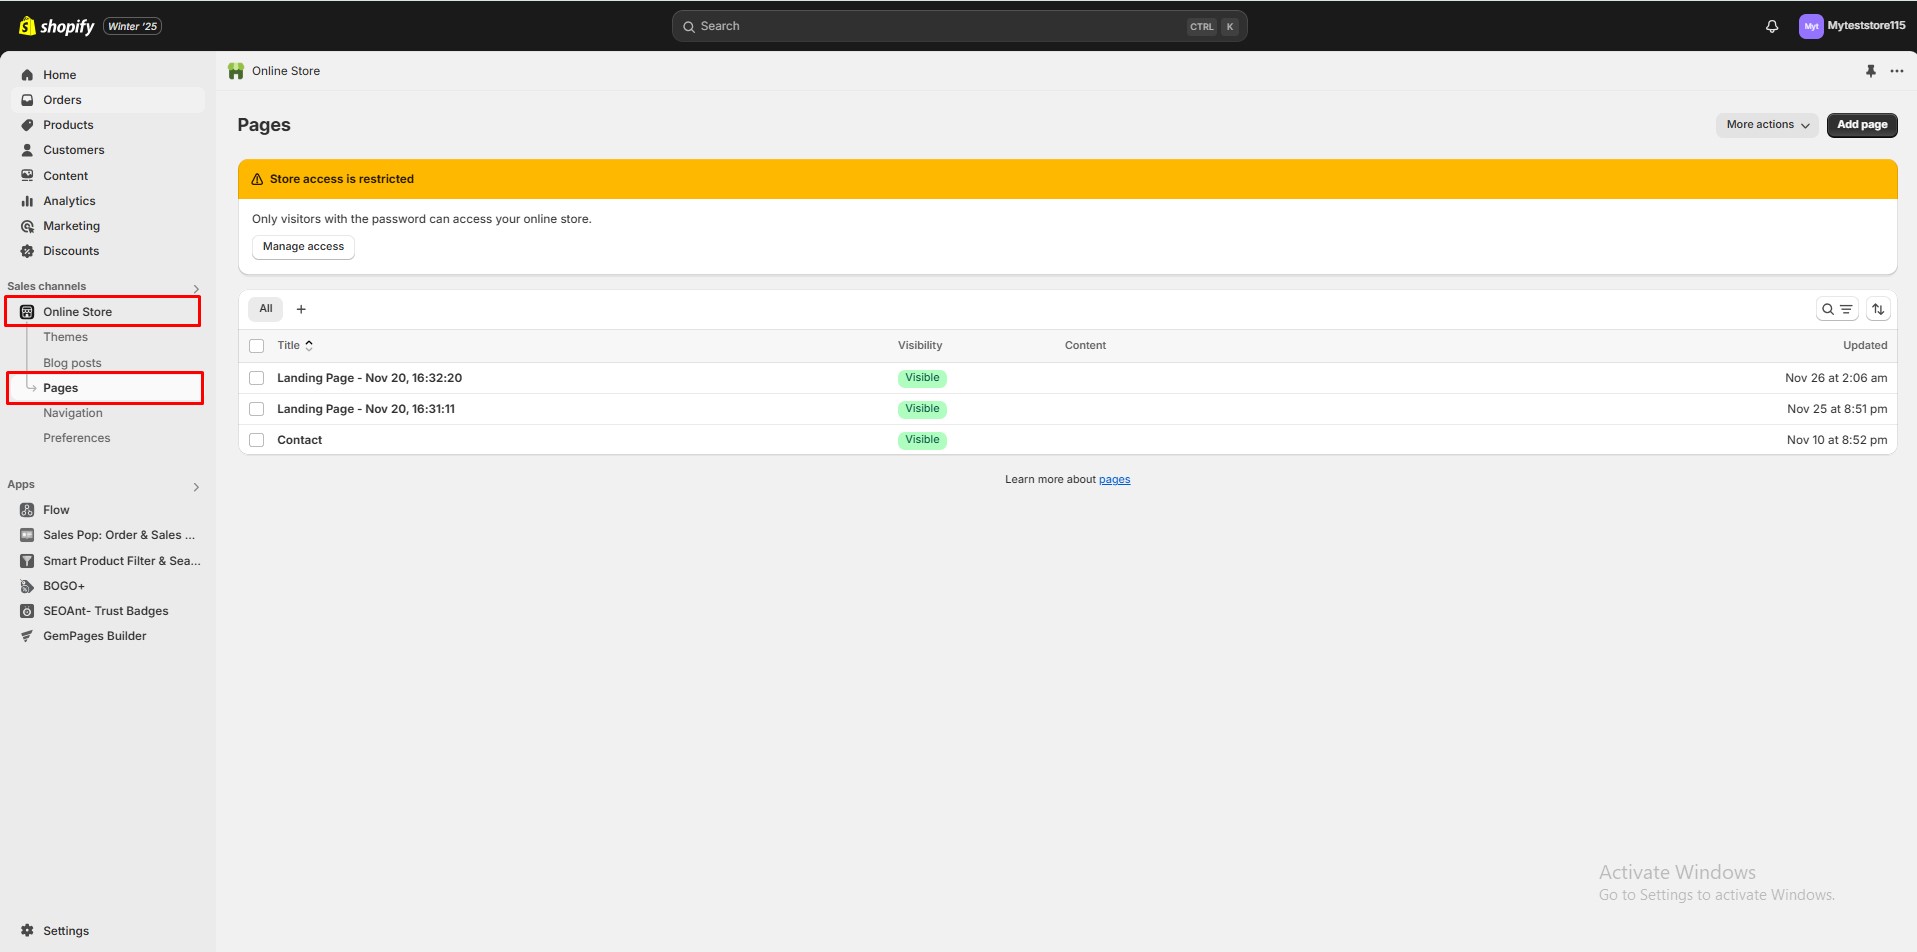Toggle sort order on Title column
Viewport: 1917px width, 952px height.
[x=309, y=345]
